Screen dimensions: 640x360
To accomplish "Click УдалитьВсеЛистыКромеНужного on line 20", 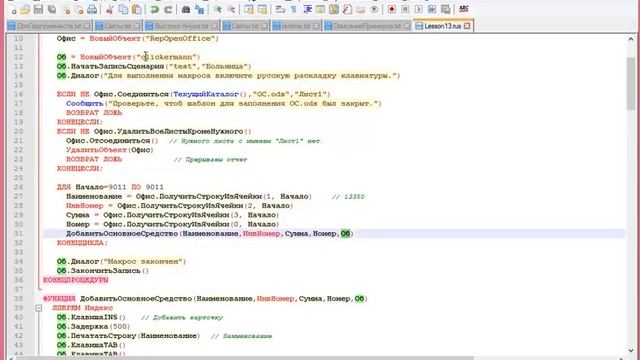I will point(180,131).
